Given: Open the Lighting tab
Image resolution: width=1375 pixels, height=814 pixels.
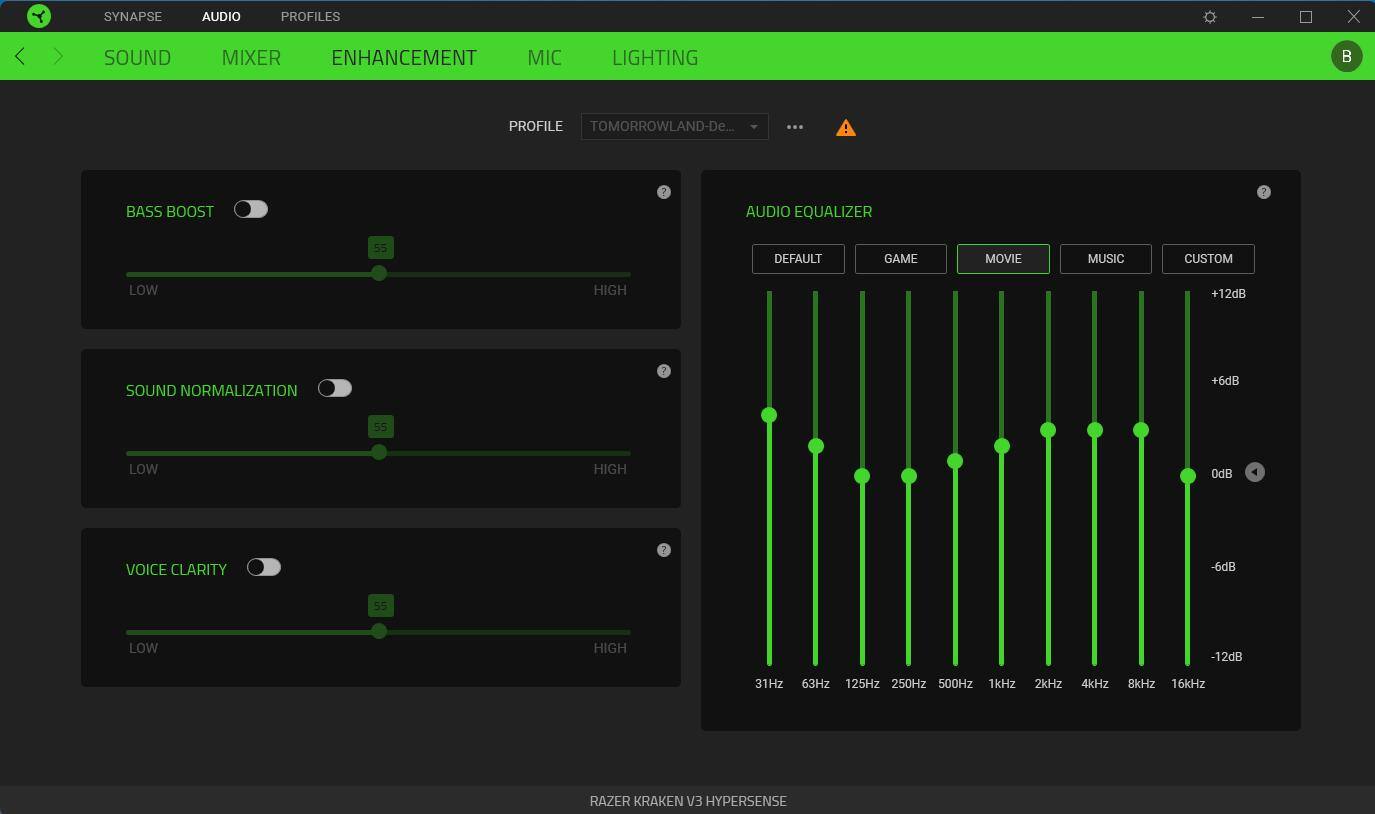Looking at the screenshot, I should [x=654, y=57].
